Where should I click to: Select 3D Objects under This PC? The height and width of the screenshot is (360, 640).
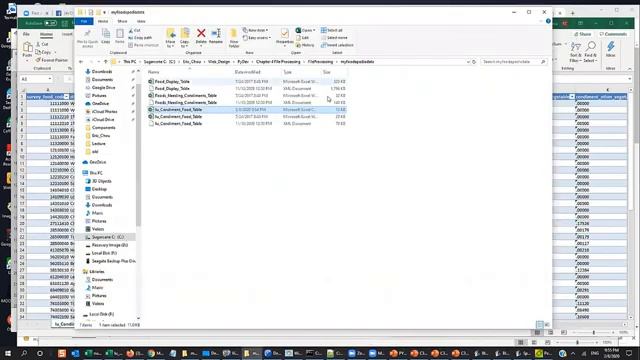tap(101, 181)
